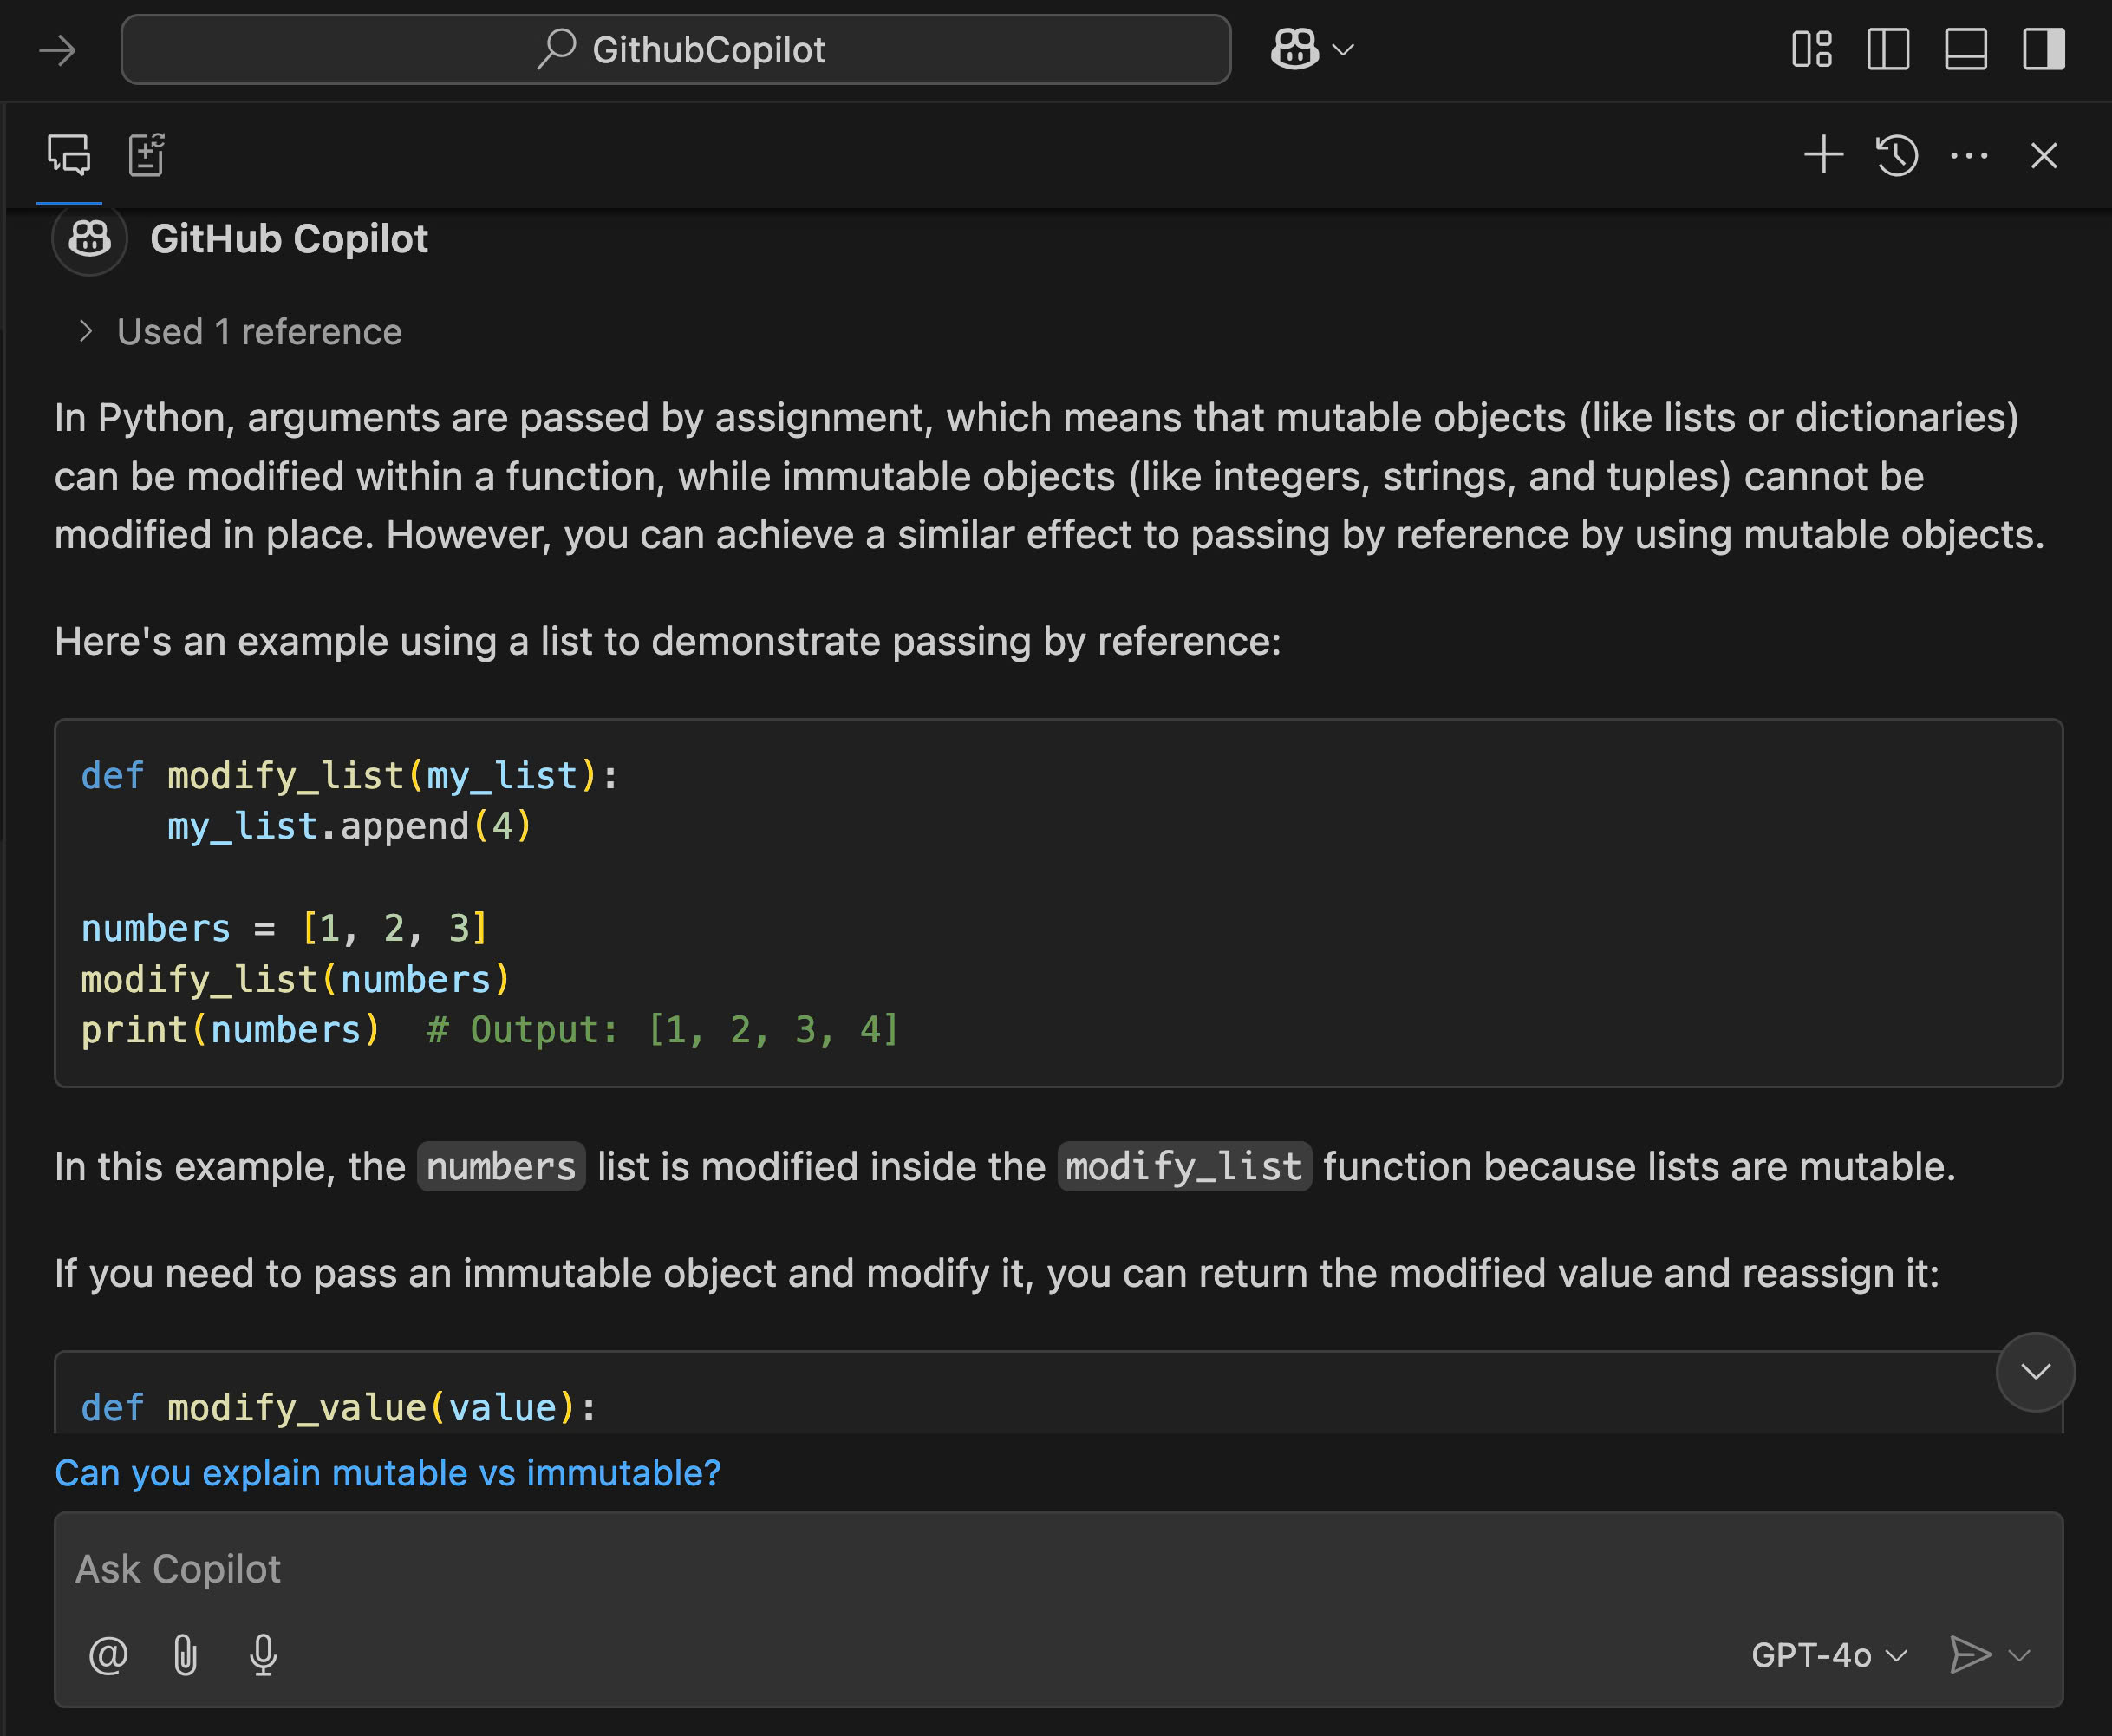The width and height of the screenshot is (2112, 1736).
Task: Attach a file with paperclip icon
Action: (185, 1654)
